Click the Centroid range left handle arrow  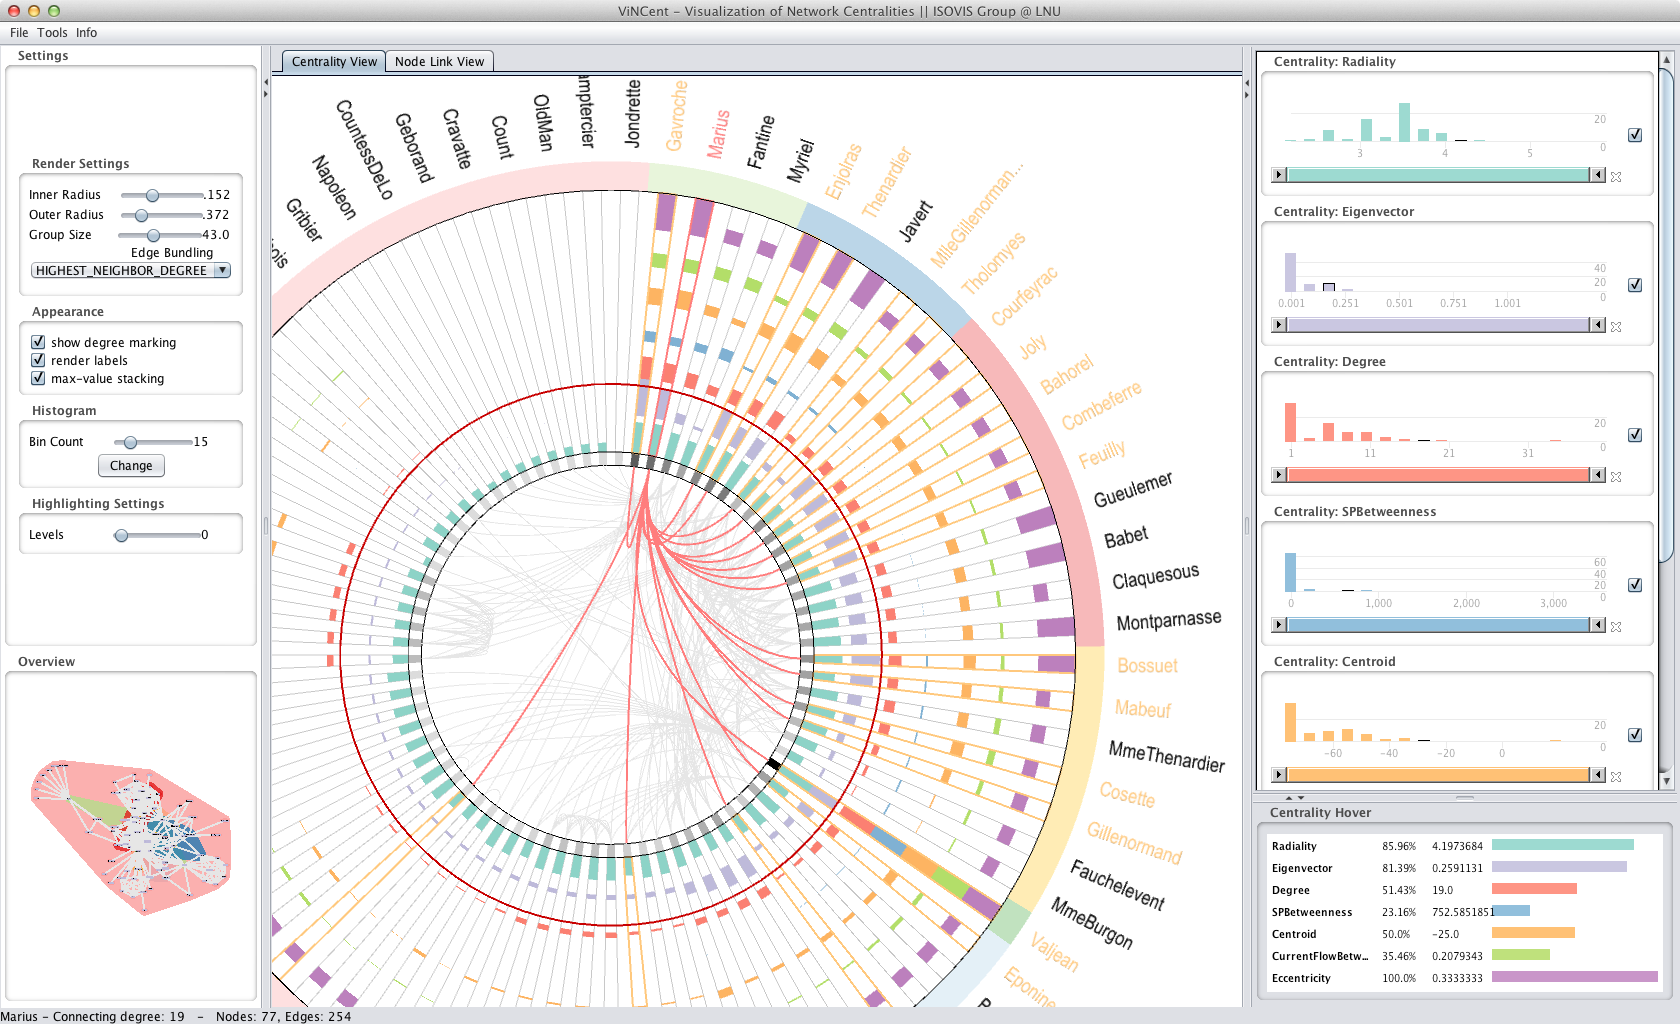click(1279, 775)
